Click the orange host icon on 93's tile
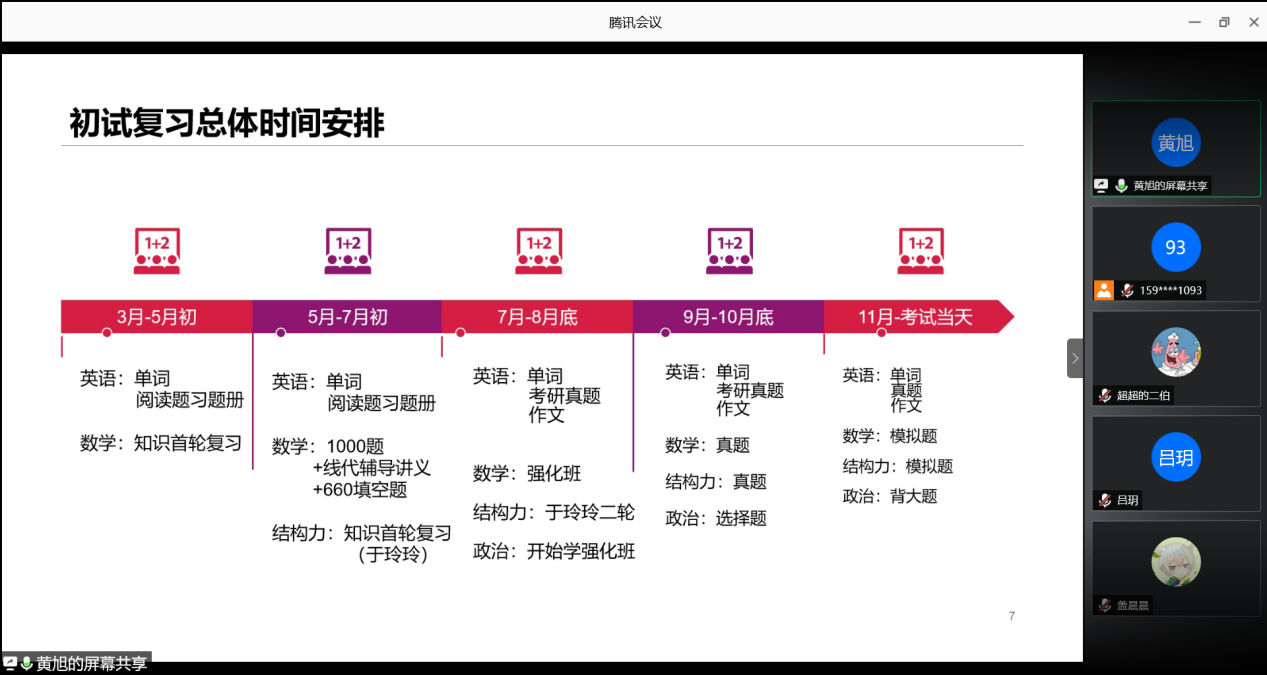This screenshot has height=675, width=1267. (x=1103, y=290)
